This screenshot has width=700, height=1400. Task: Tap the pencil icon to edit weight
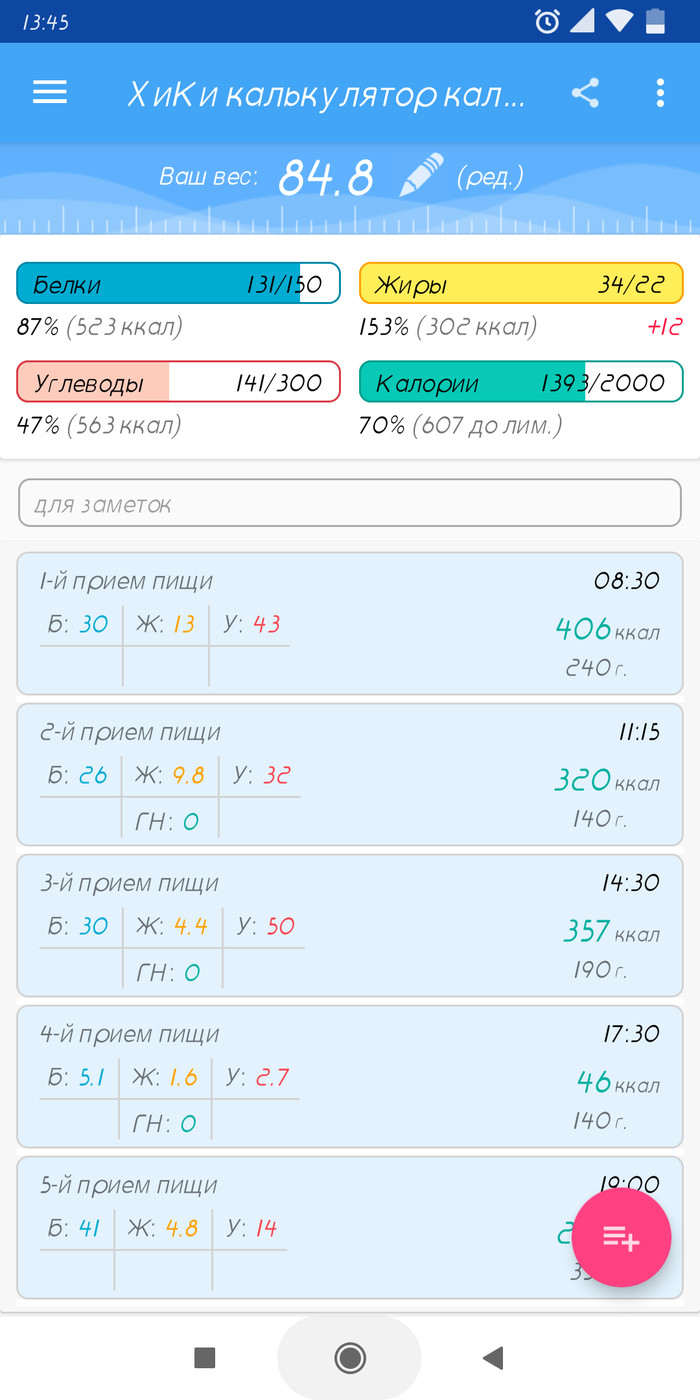(421, 177)
